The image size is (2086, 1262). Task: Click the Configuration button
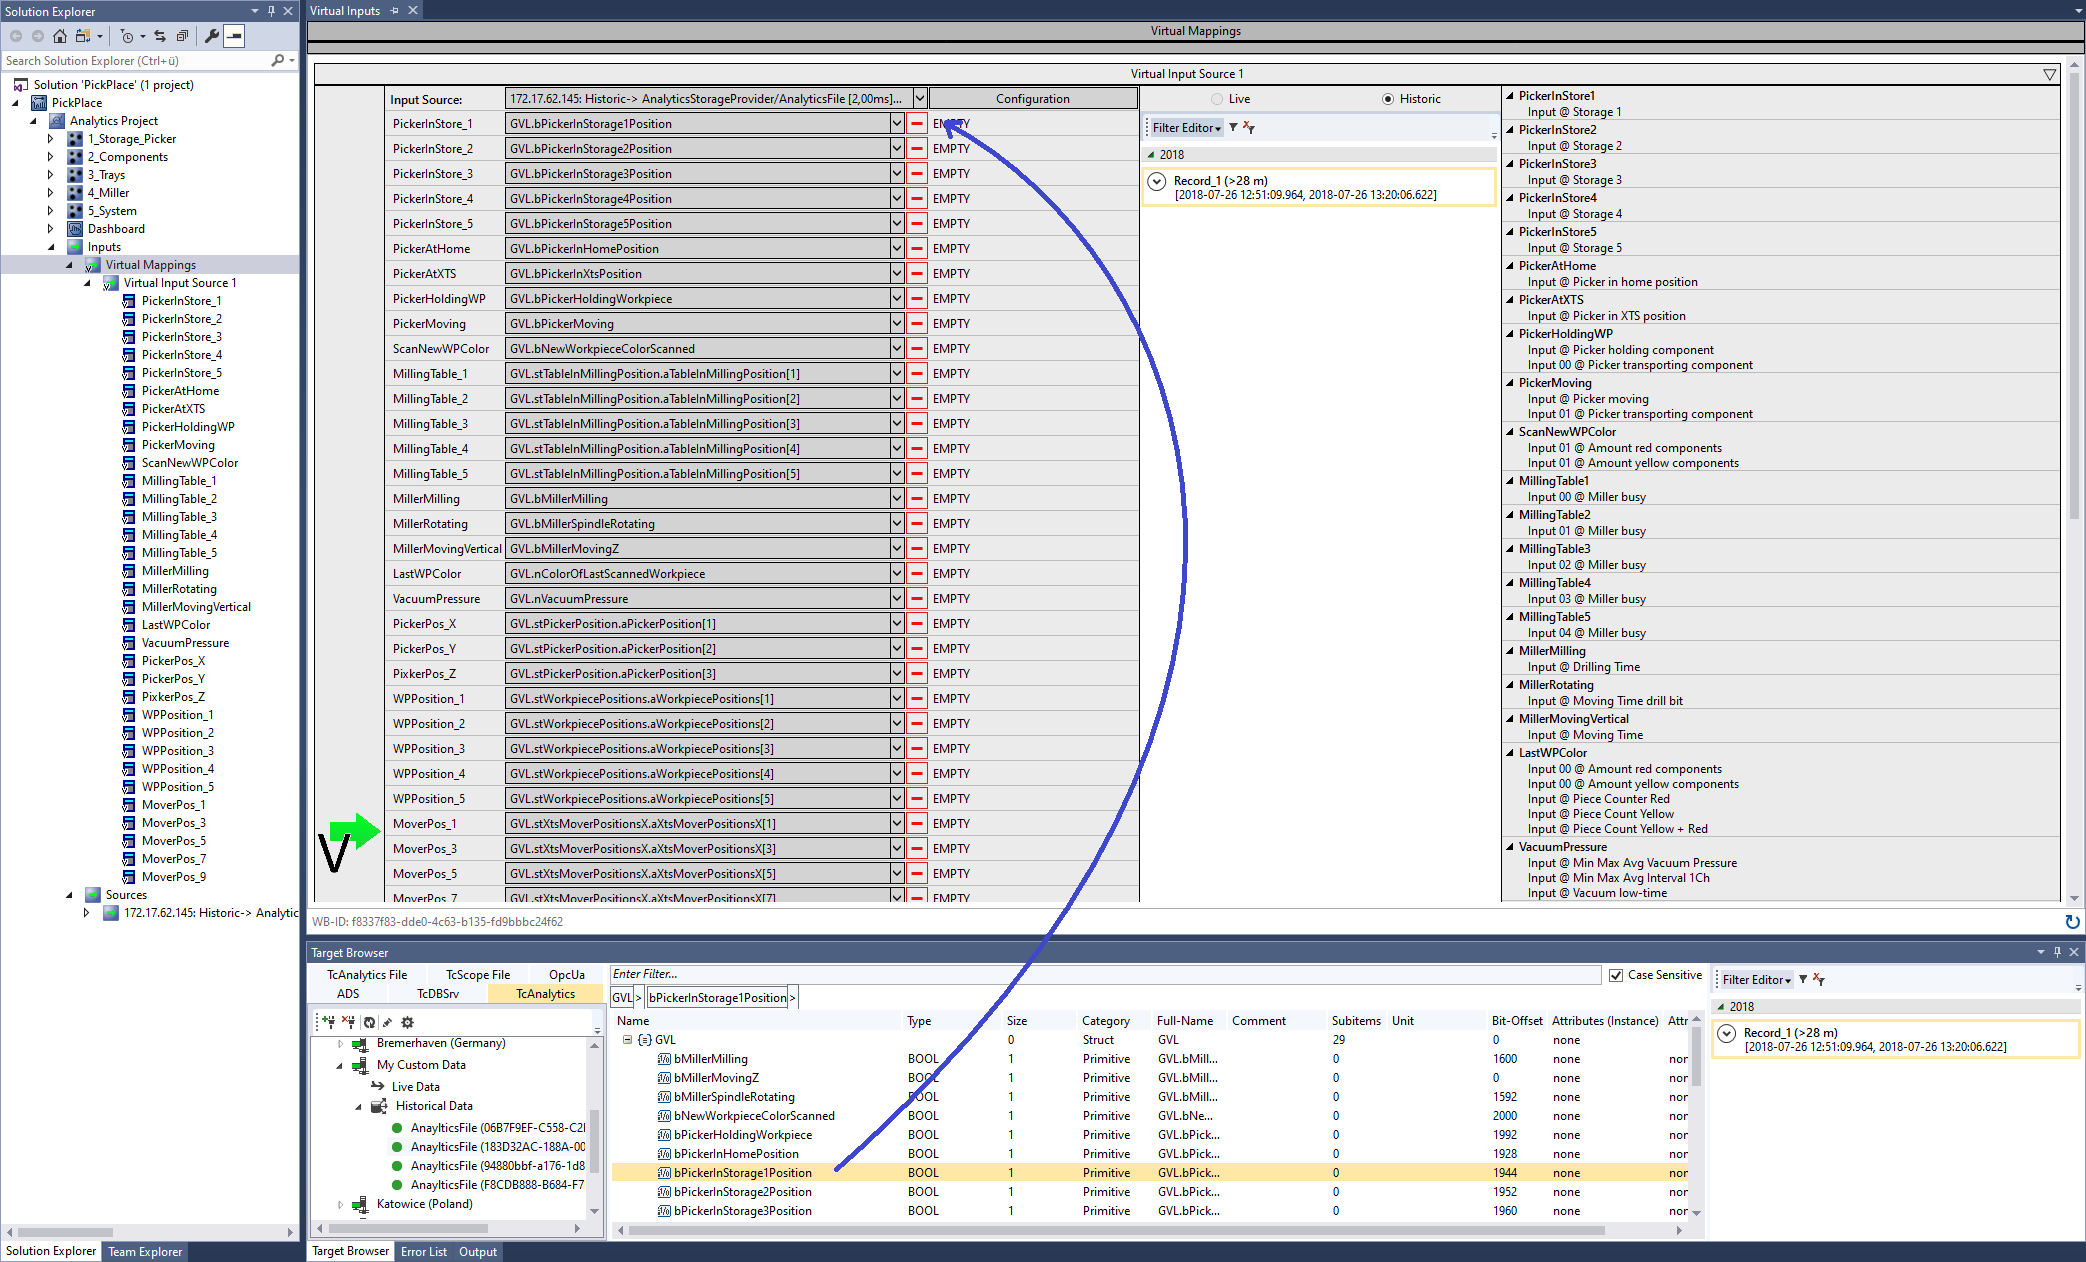pyautogui.click(x=1033, y=98)
